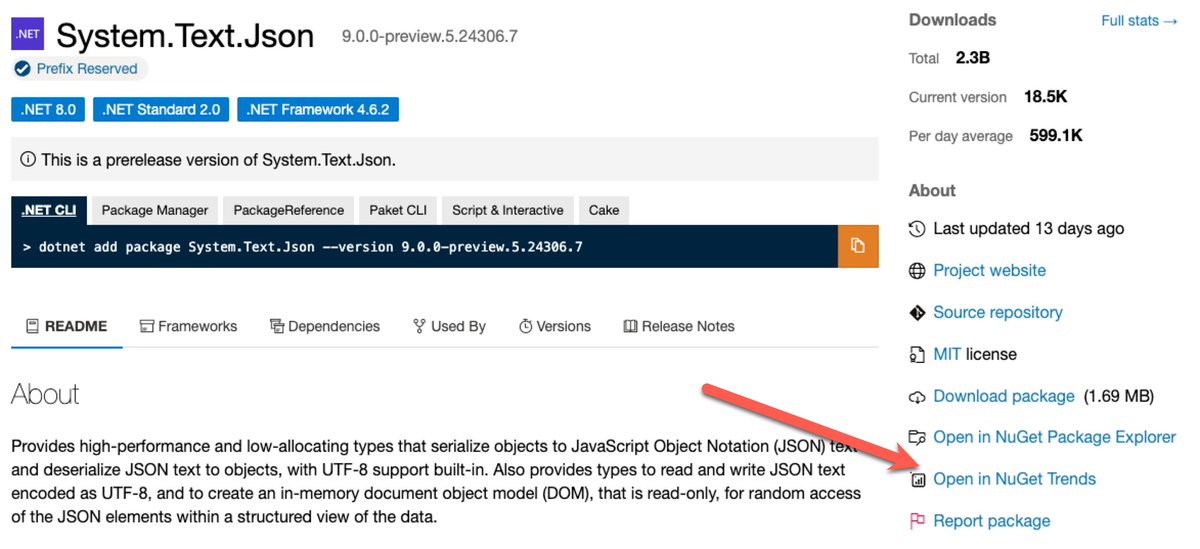Open the Dependencies tab

point(325,326)
